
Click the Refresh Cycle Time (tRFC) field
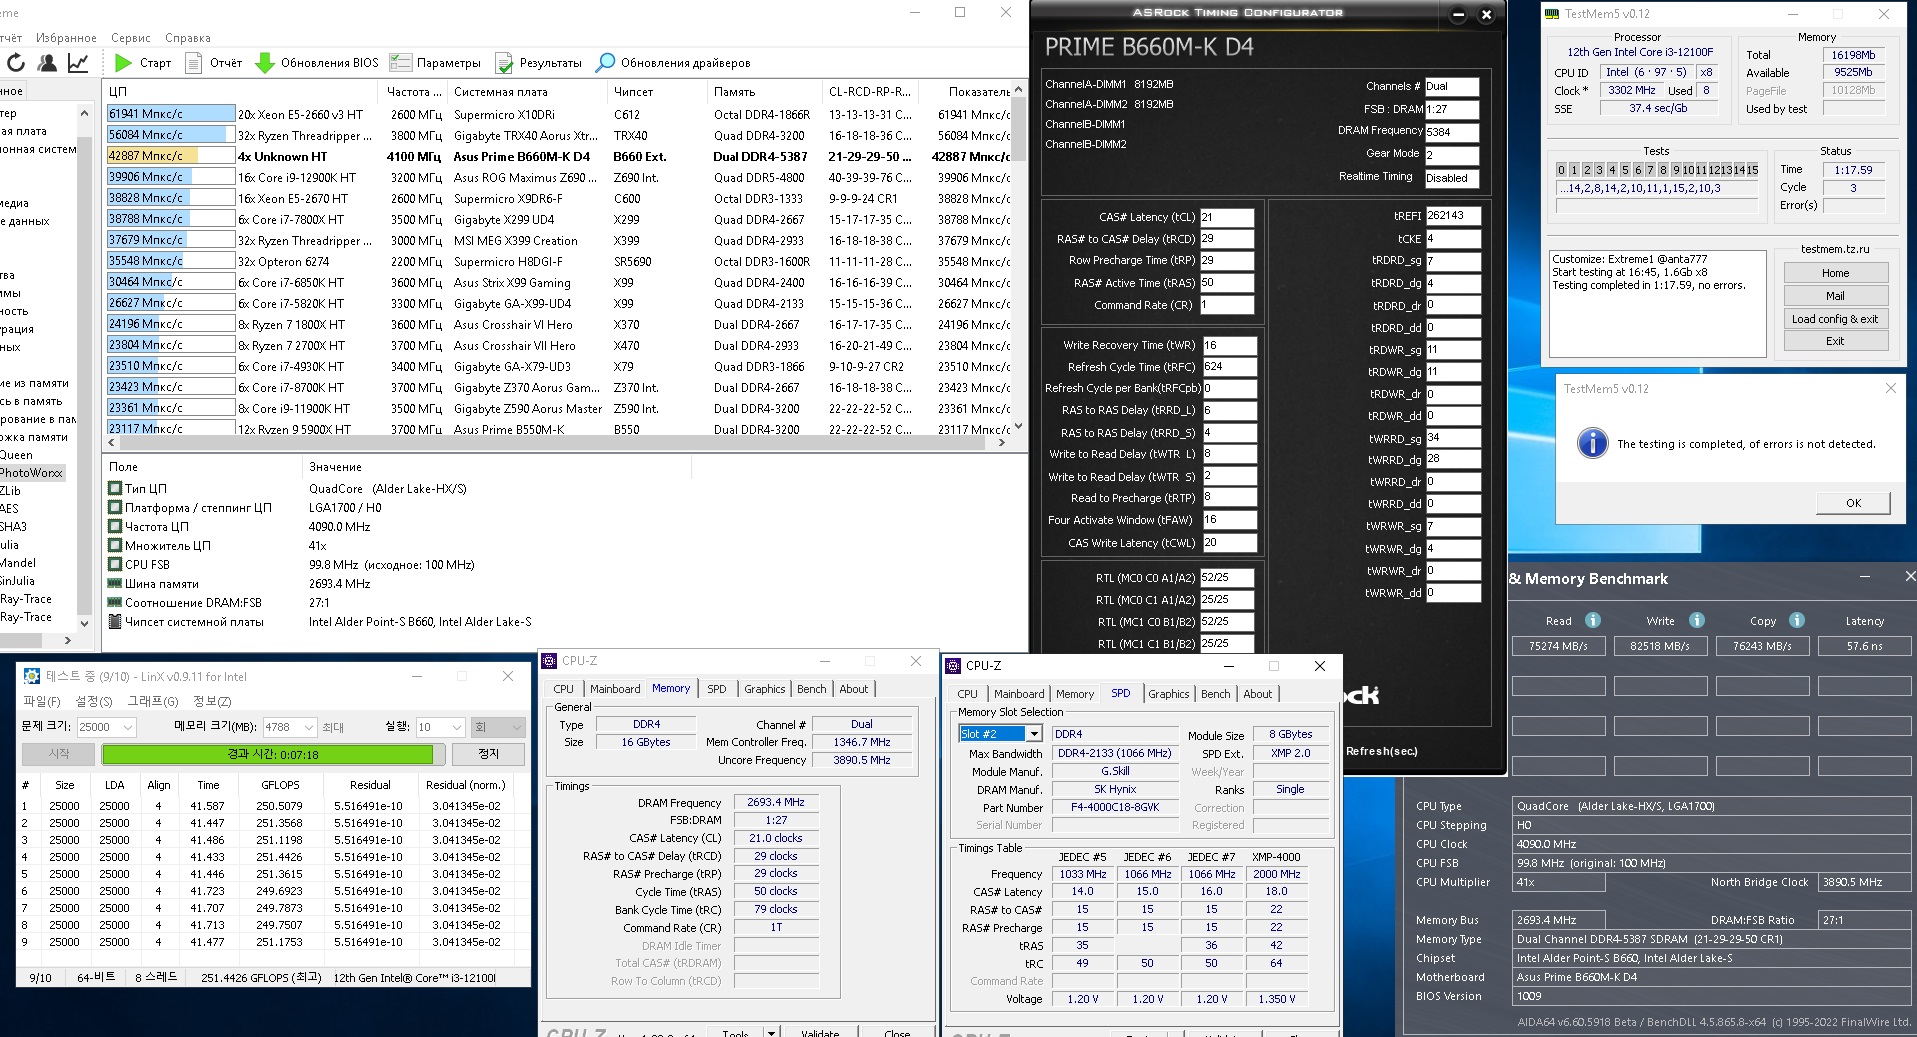click(x=1229, y=367)
